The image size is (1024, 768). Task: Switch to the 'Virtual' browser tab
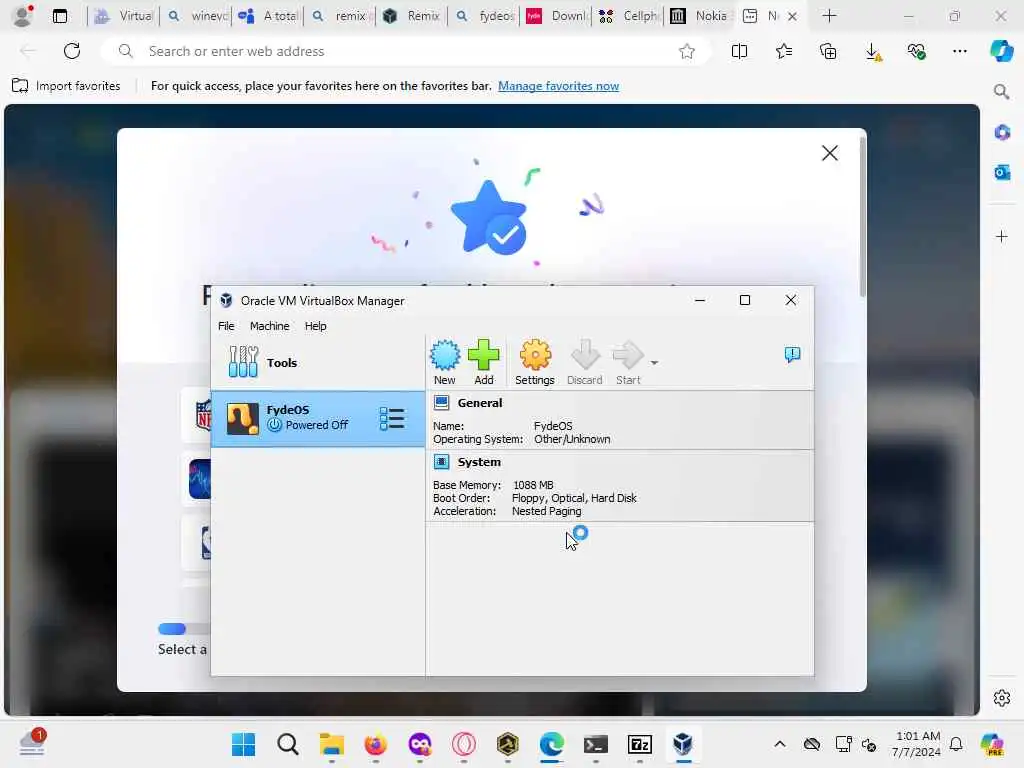pyautogui.click(x=123, y=16)
